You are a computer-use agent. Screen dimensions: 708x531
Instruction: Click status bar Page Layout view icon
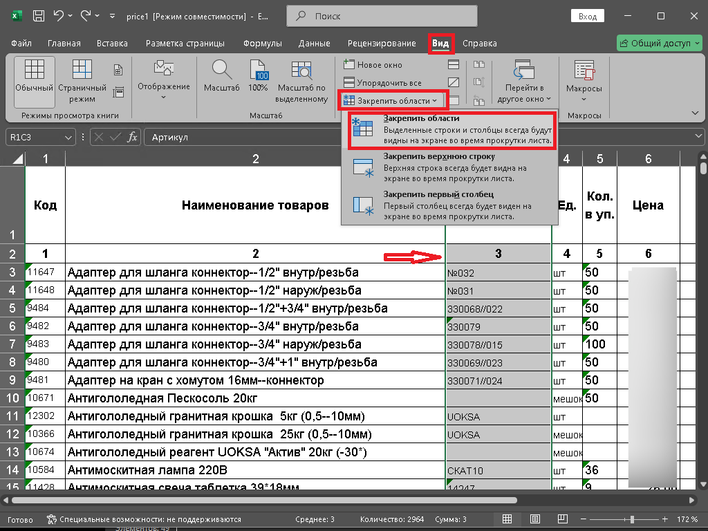(x=535, y=519)
